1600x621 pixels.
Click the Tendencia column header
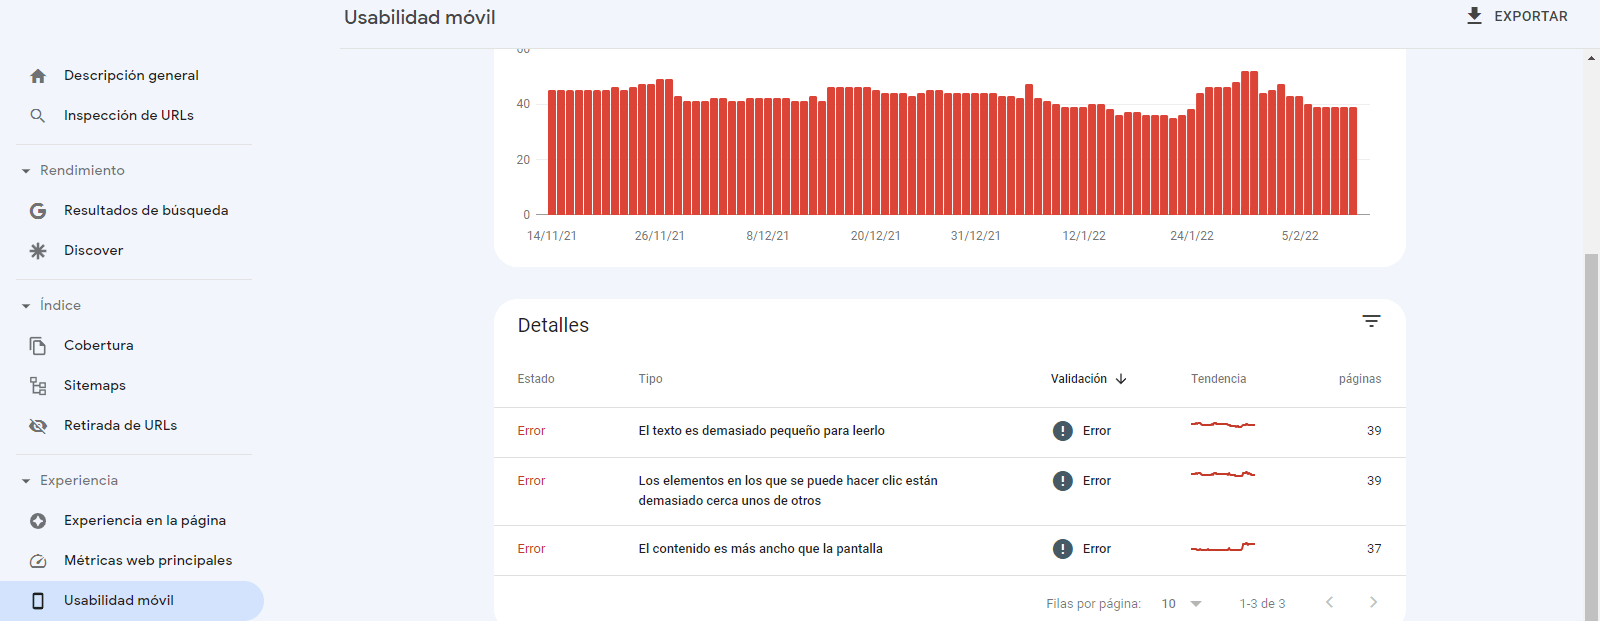[1218, 379]
